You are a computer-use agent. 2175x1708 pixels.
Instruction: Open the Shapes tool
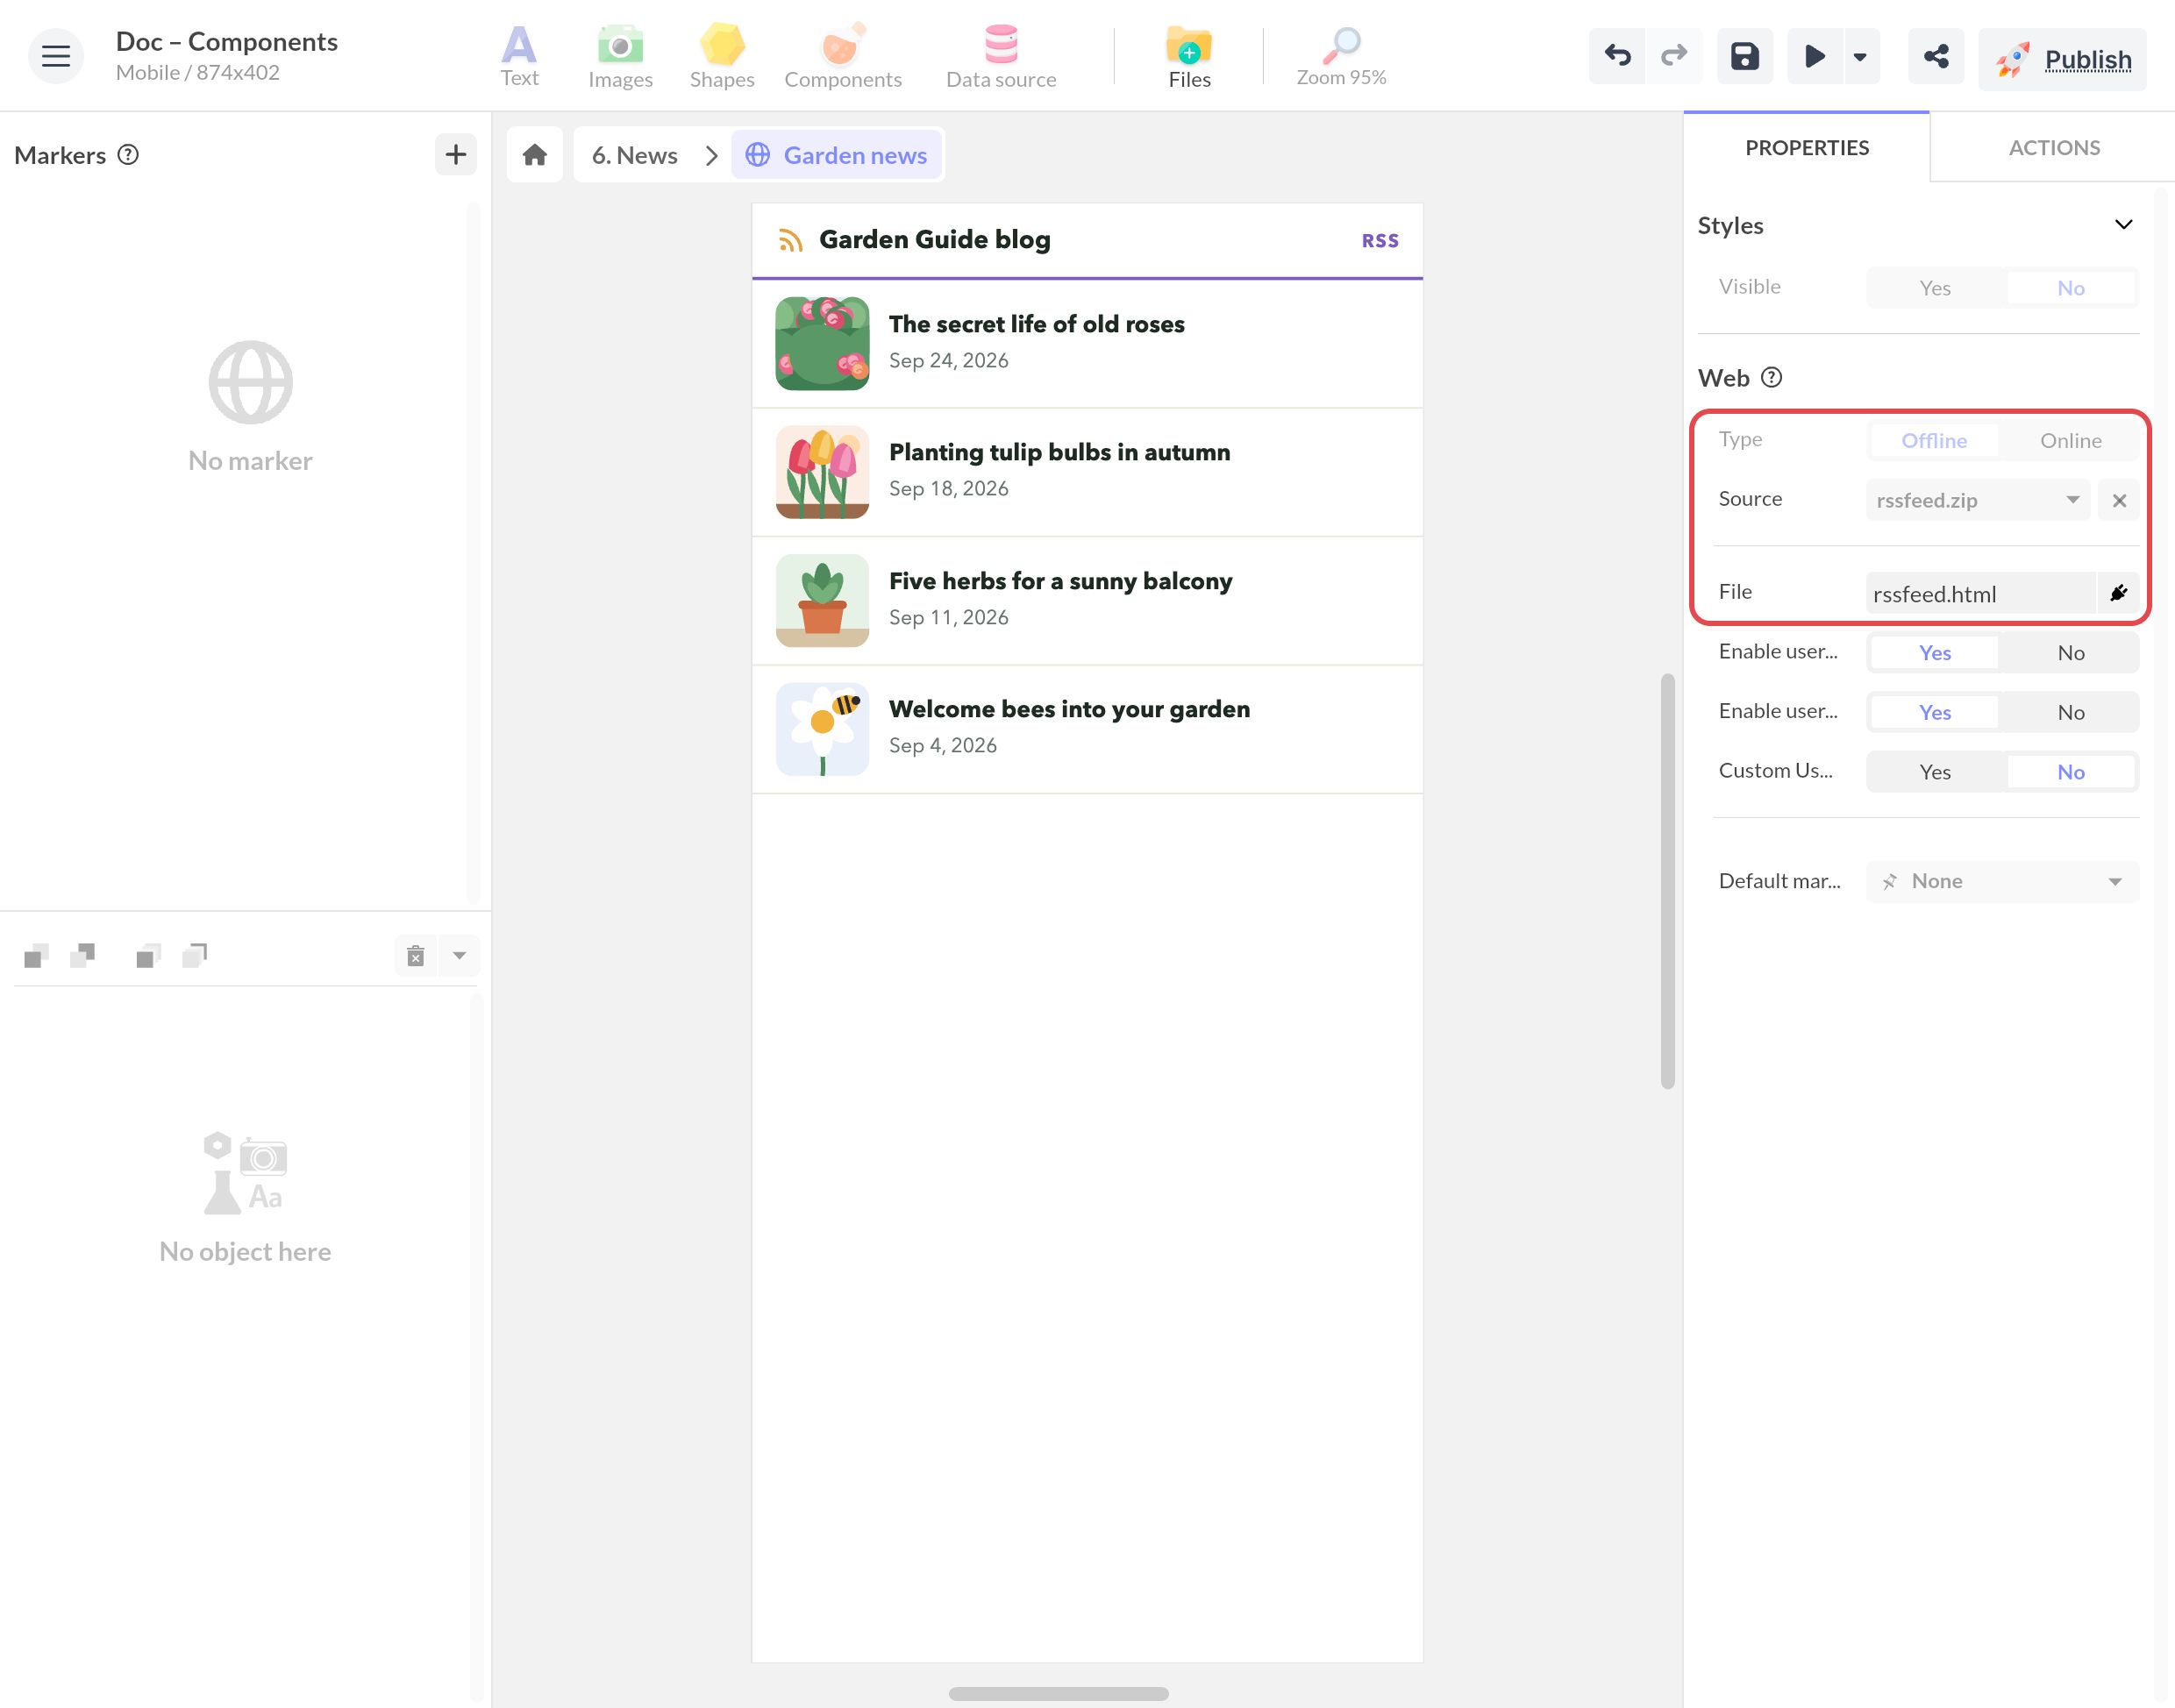coord(722,56)
